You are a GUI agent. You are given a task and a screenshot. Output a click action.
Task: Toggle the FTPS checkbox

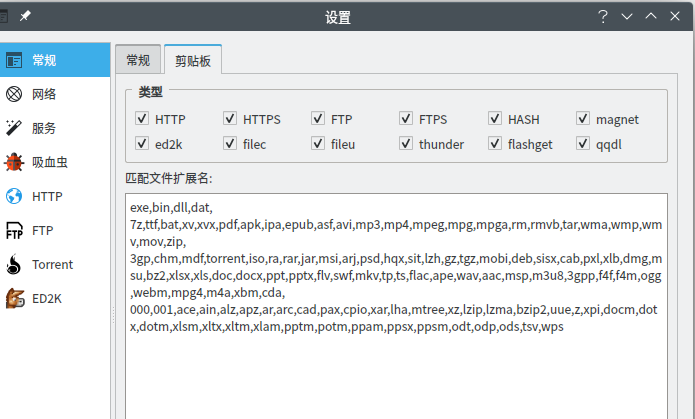tap(406, 119)
